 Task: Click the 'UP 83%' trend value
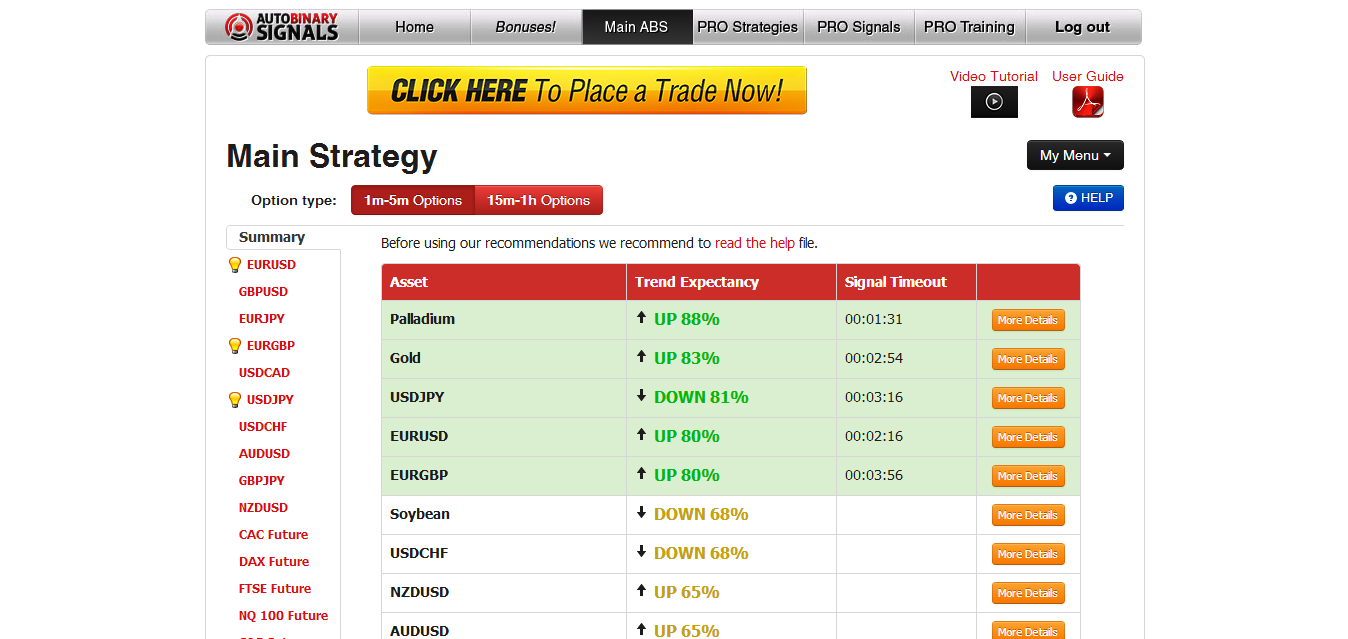point(687,358)
